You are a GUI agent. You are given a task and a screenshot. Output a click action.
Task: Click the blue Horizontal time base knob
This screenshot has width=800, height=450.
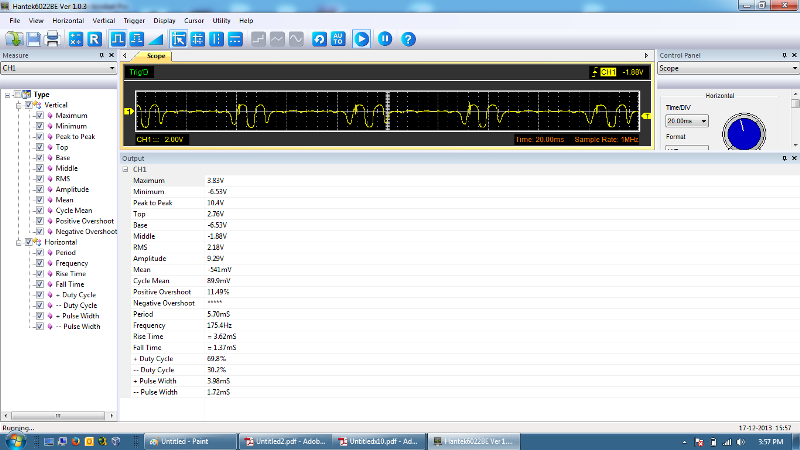[742, 131]
